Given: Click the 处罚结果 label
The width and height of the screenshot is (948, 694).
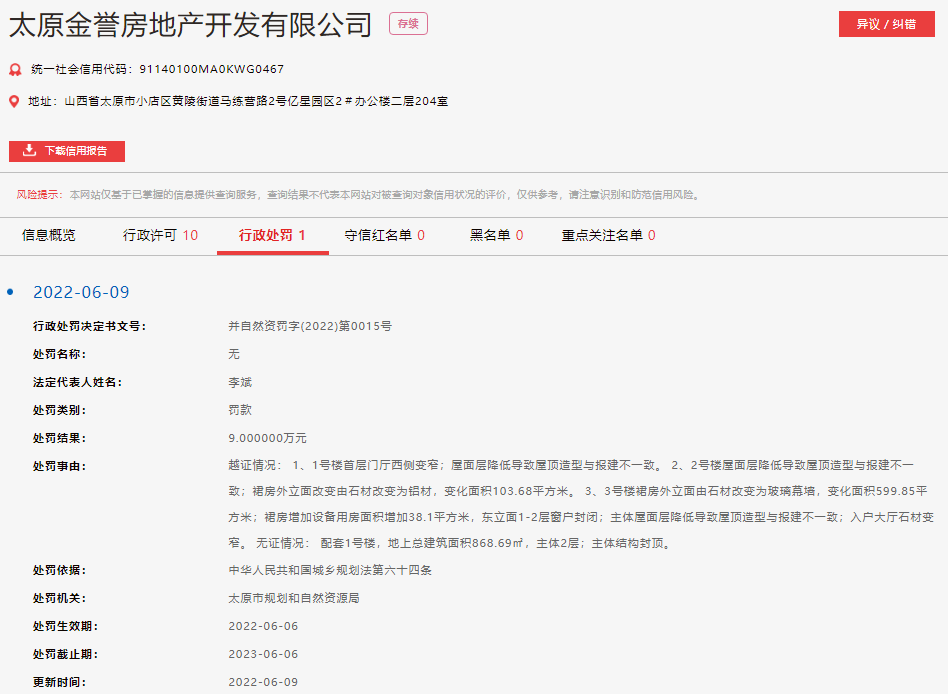Looking at the screenshot, I should tap(59, 438).
